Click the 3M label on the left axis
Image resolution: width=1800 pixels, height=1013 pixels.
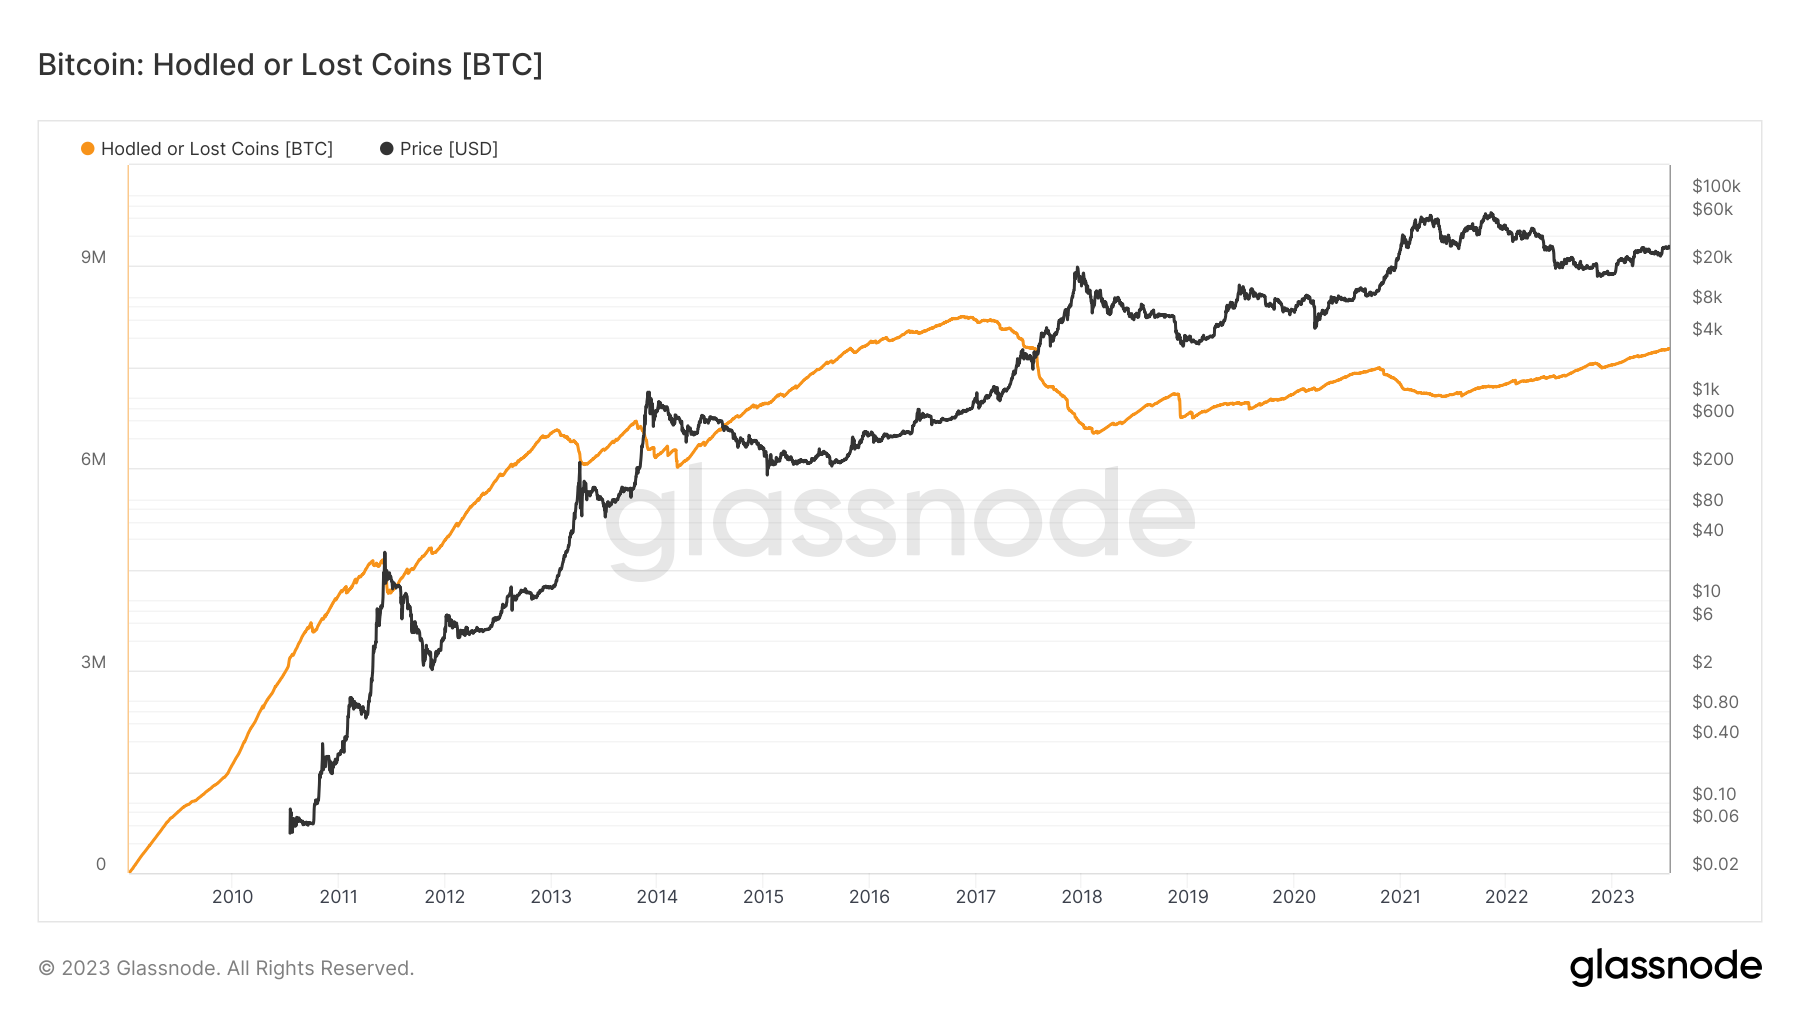(x=93, y=663)
